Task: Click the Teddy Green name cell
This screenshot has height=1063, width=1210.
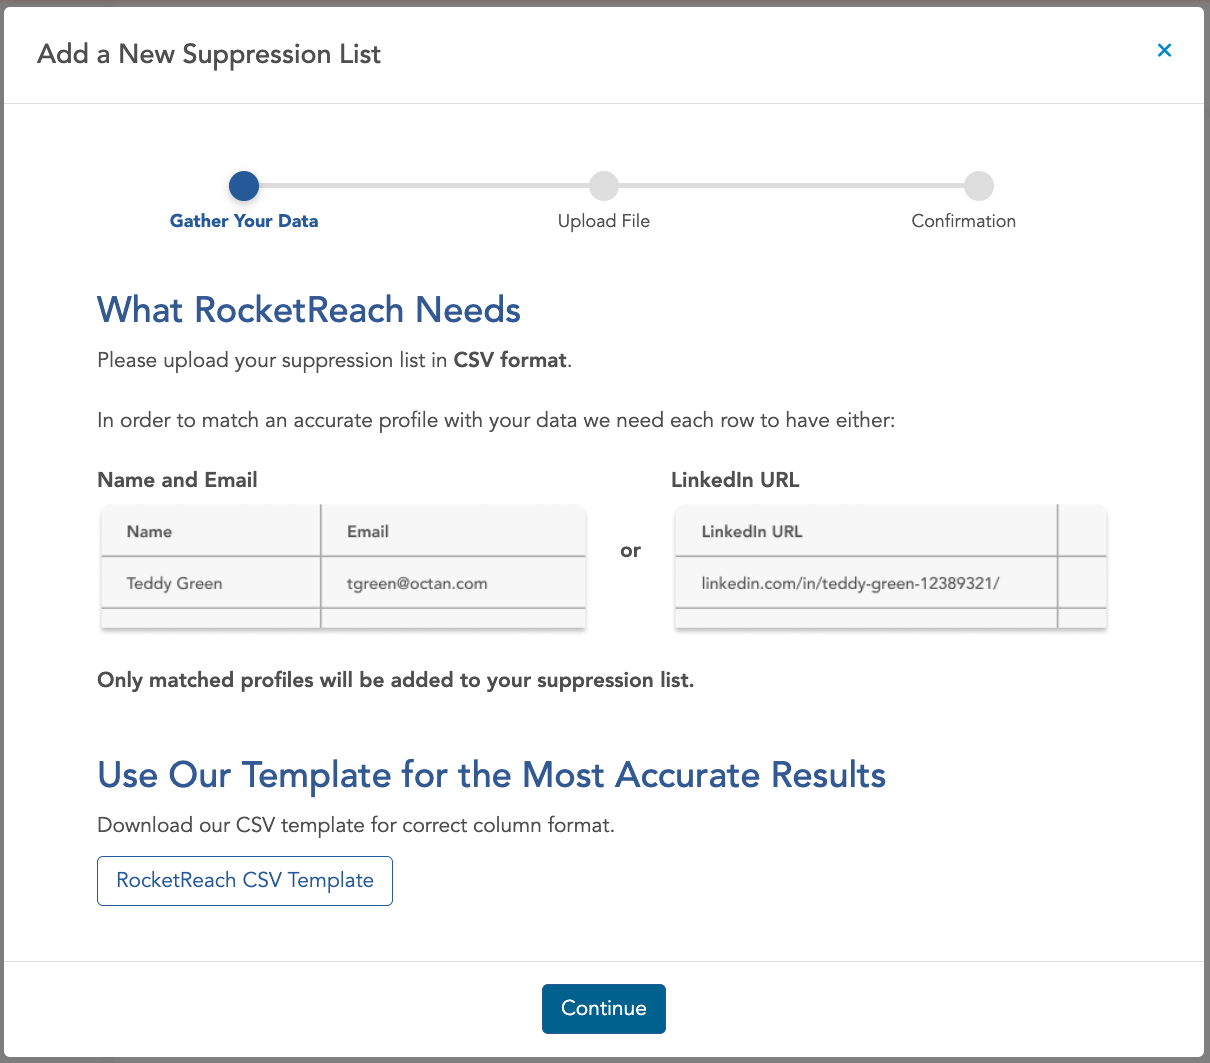Action: 211,583
